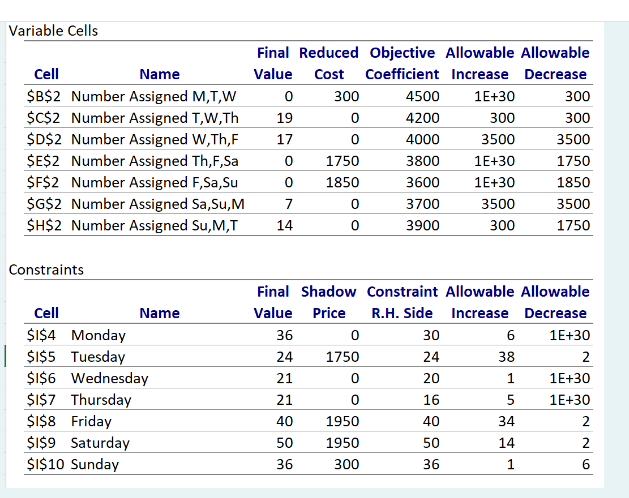Select the 'Sunday' constraint name
The width and height of the screenshot is (629, 498).
[95, 464]
